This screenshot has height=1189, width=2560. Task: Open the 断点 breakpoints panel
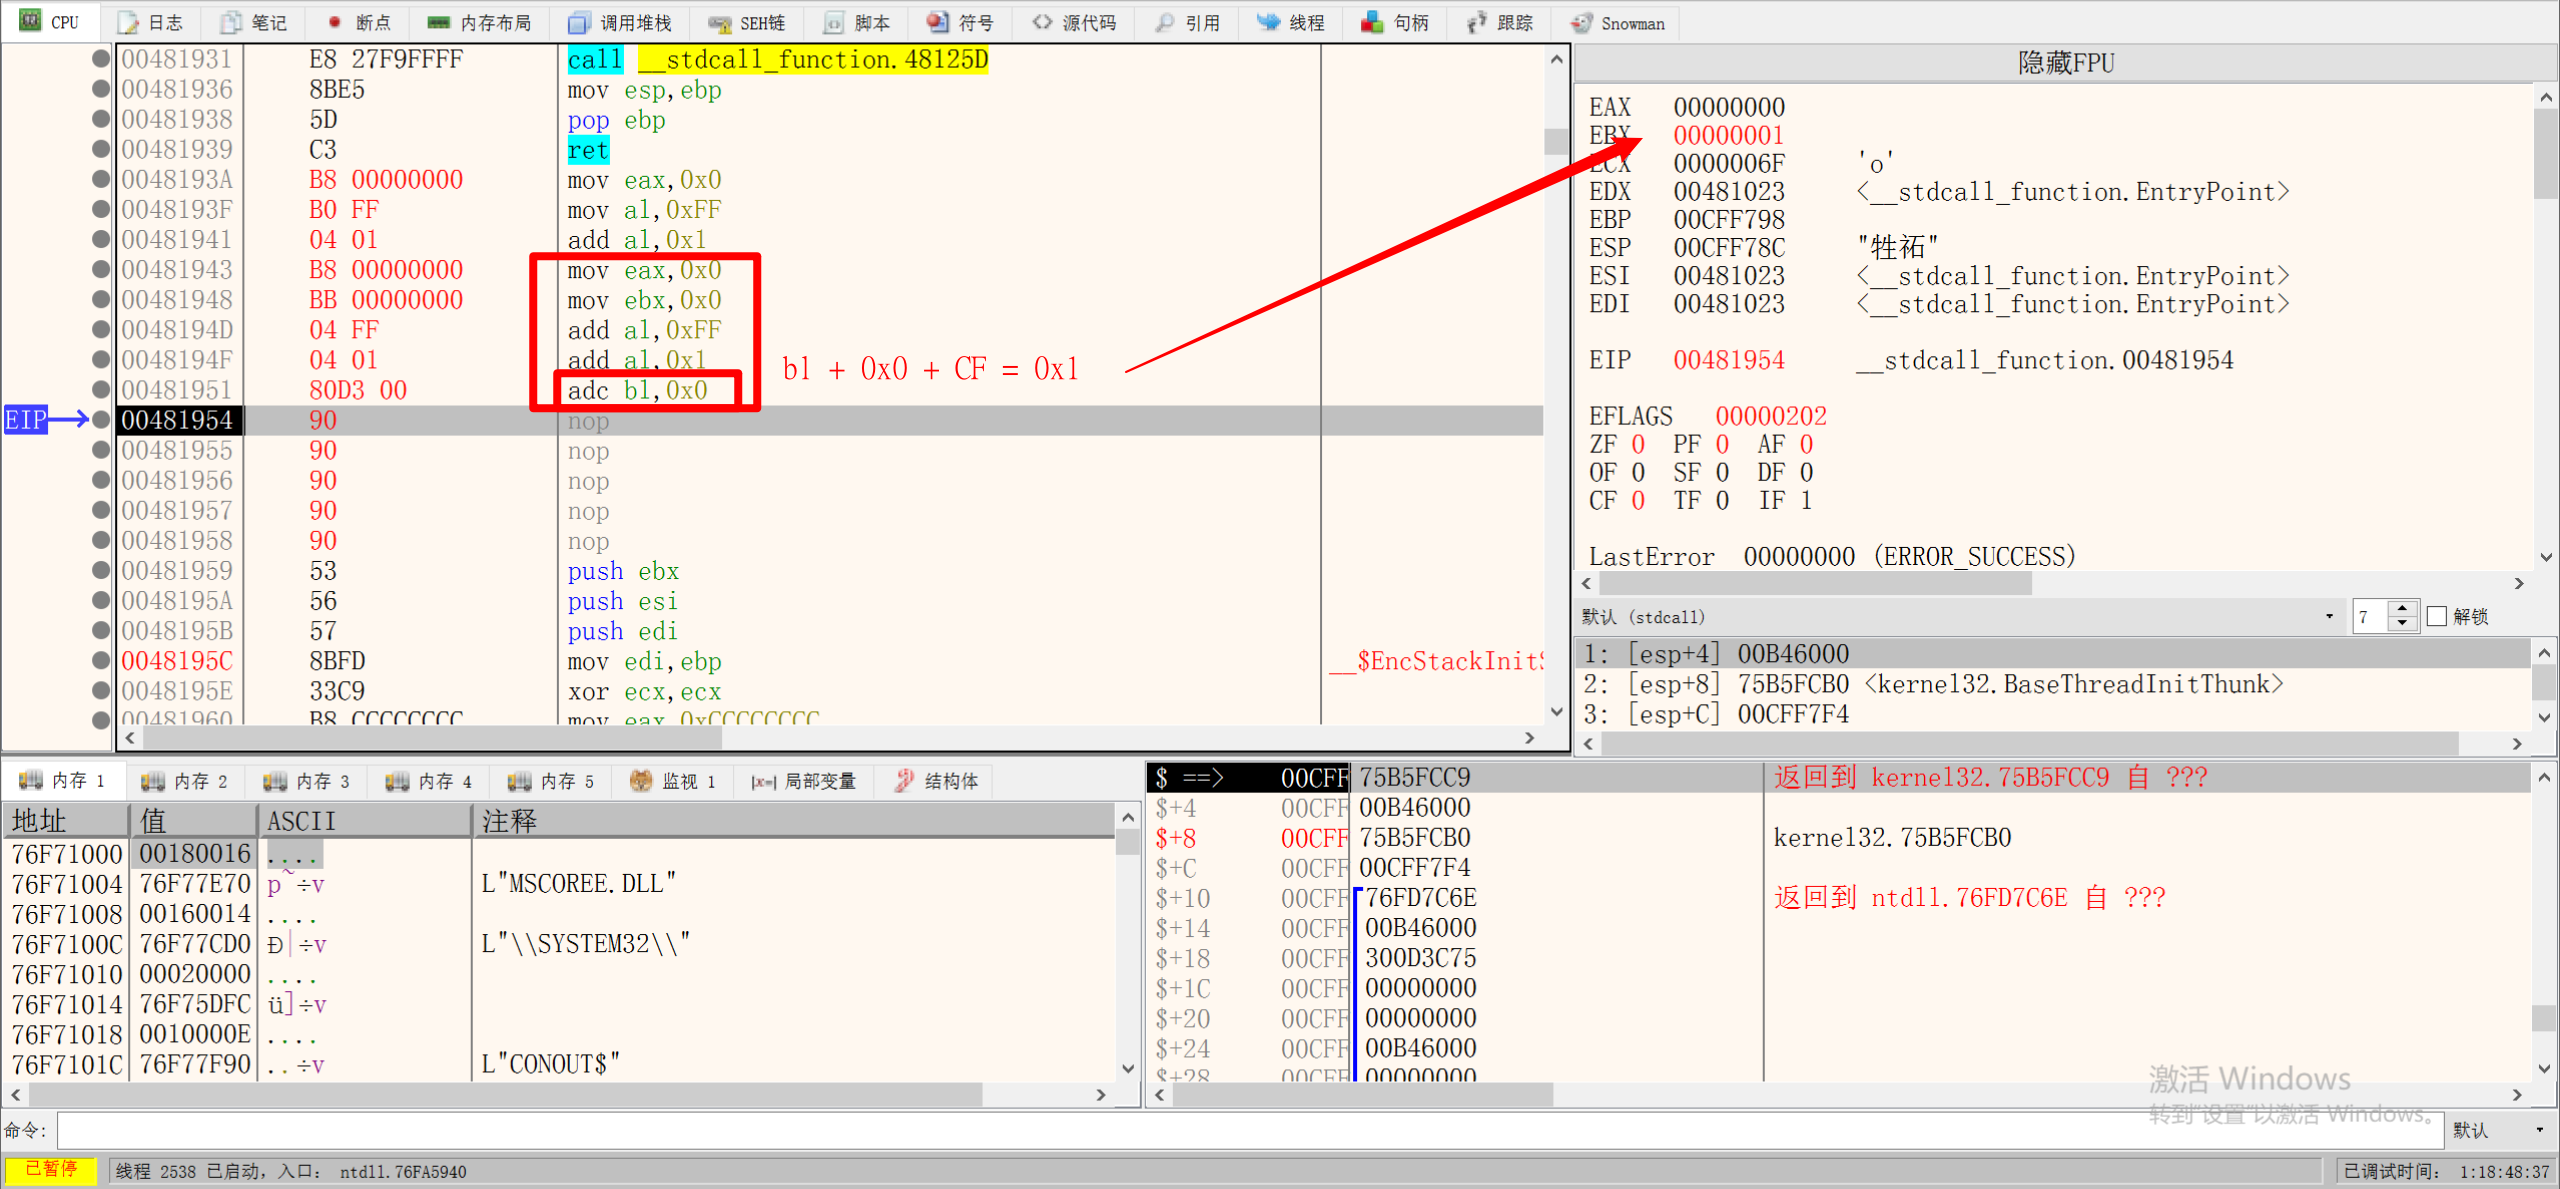[x=357, y=22]
